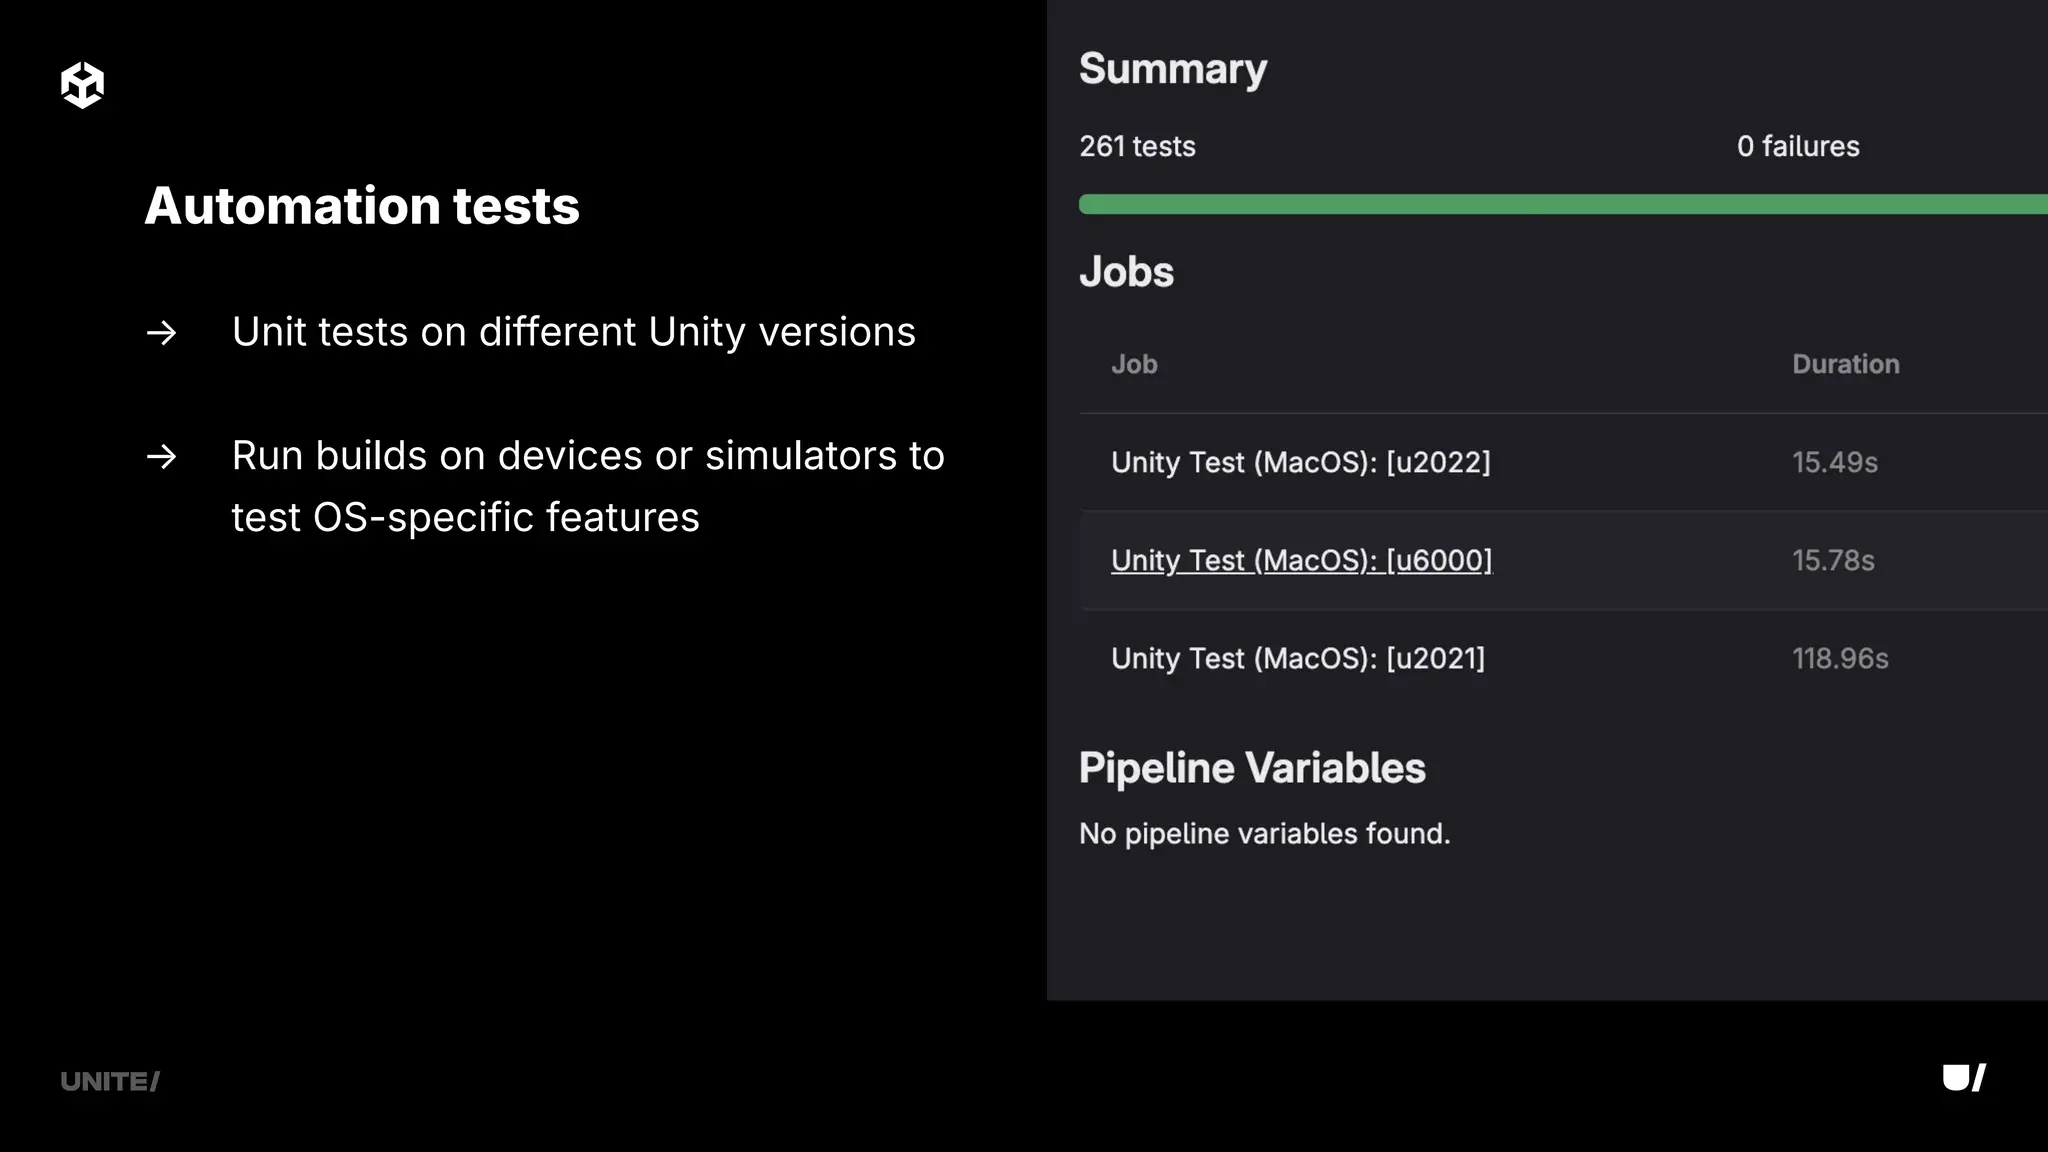
Task: Click the Duration column header
Action: (1845, 364)
